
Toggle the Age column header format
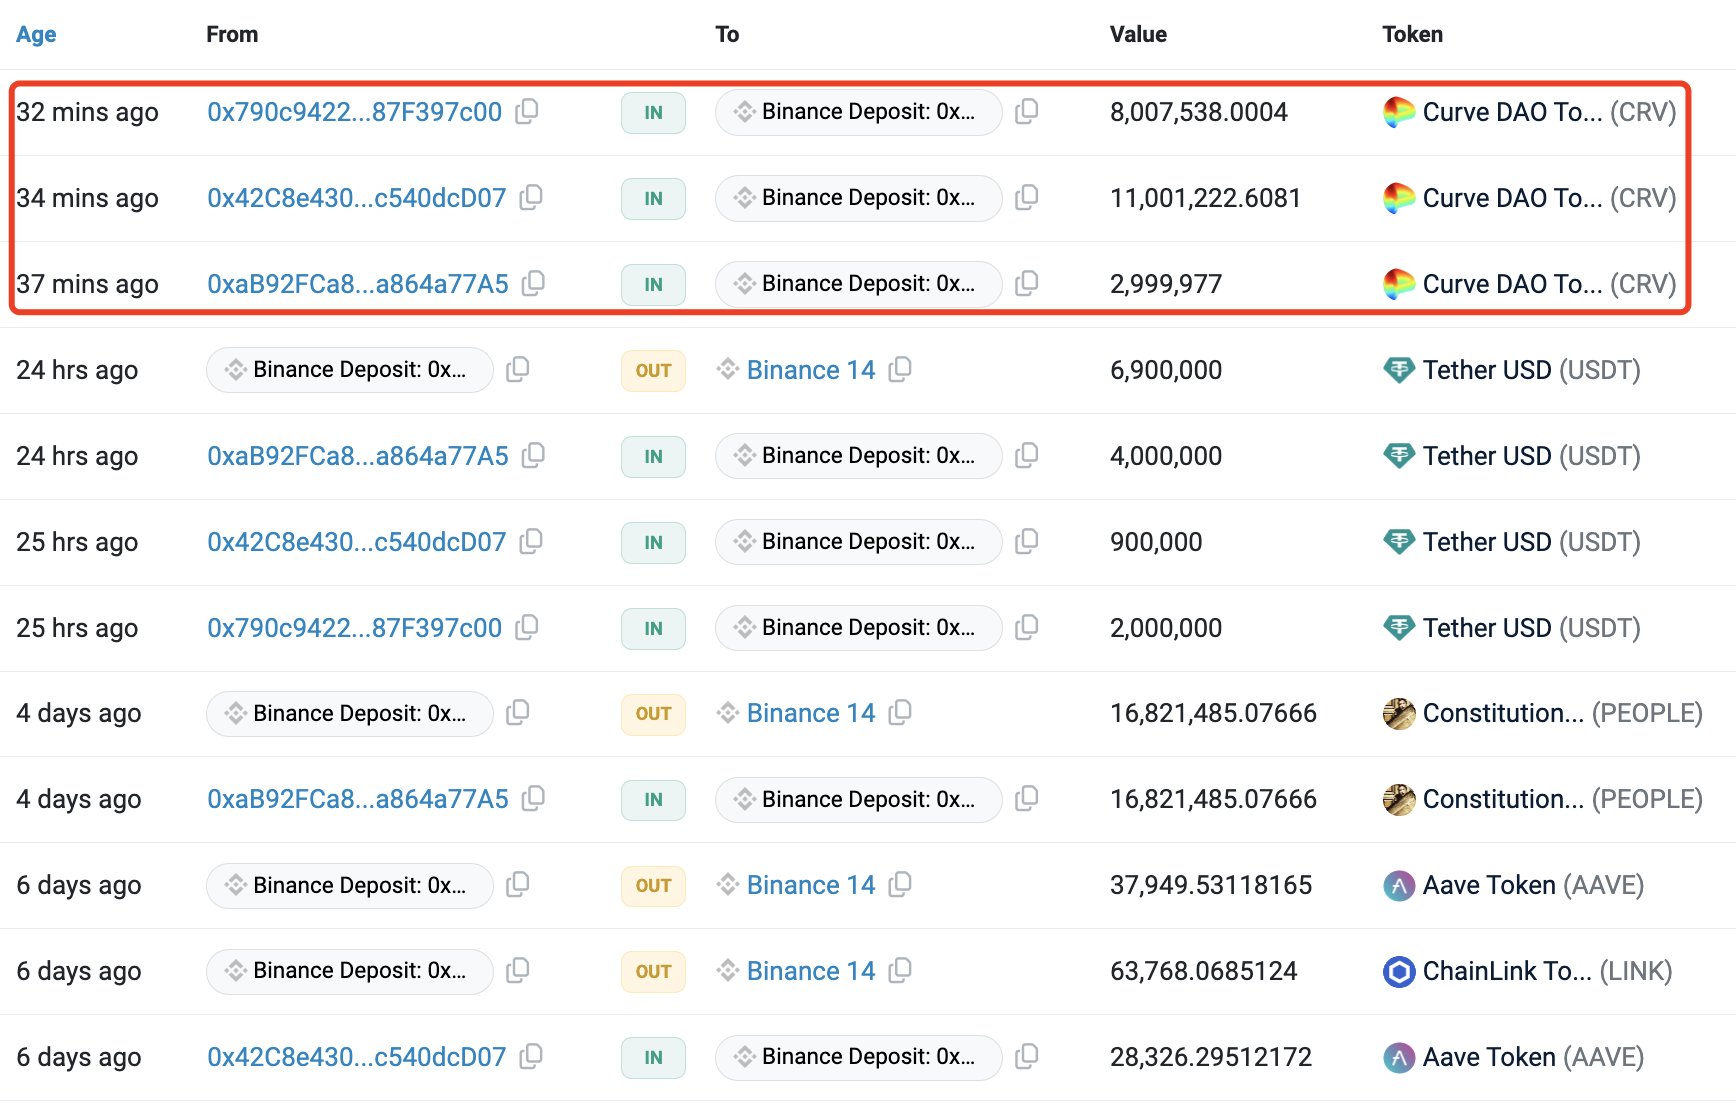[x=36, y=34]
